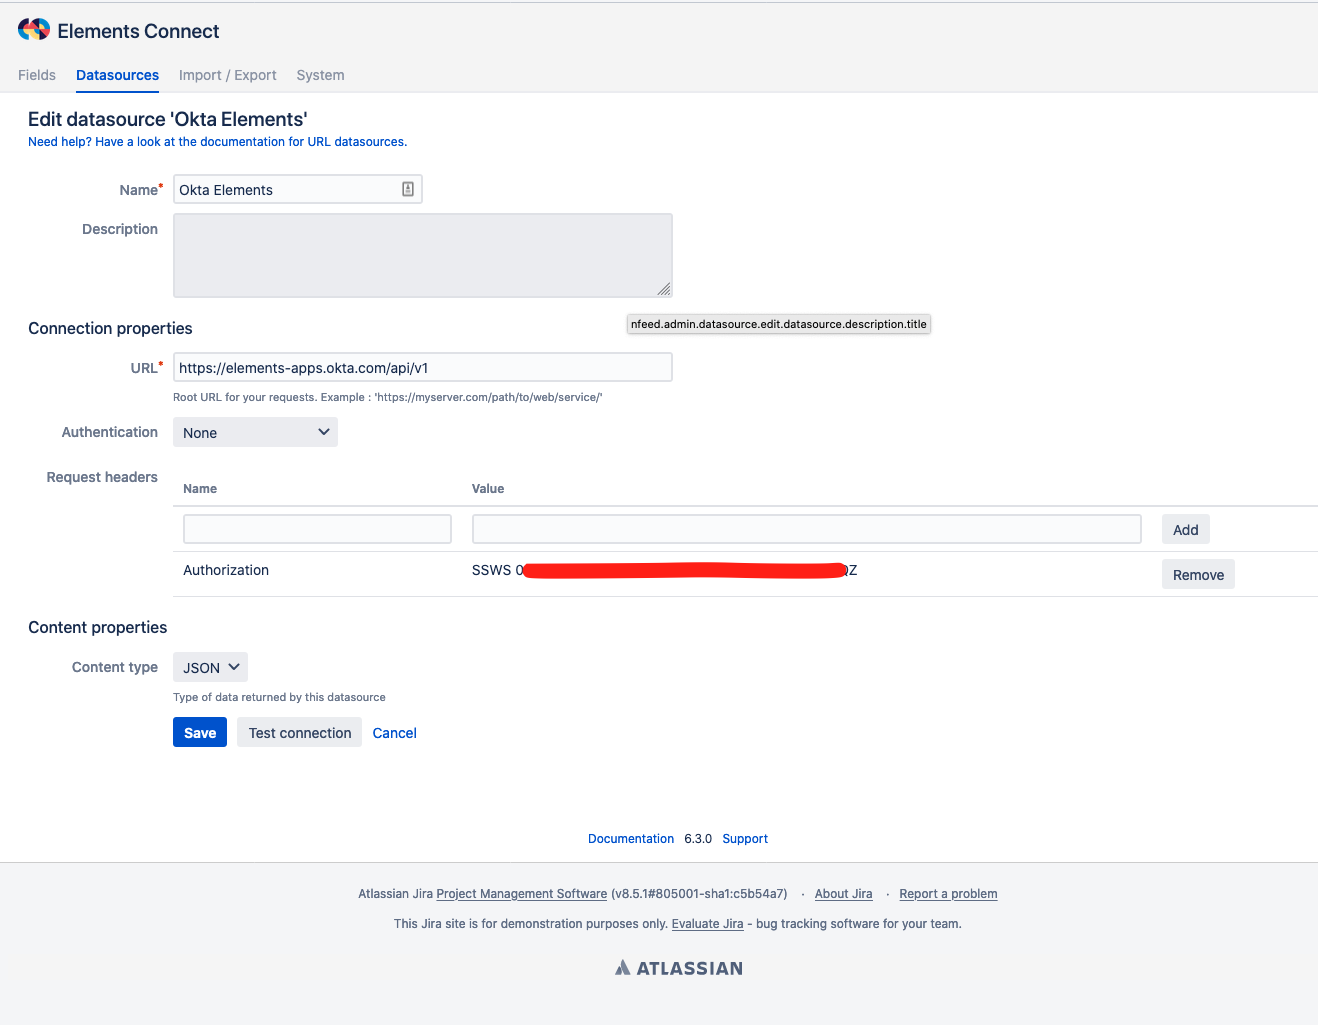Cancel editing the datasource

coord(394,733)
